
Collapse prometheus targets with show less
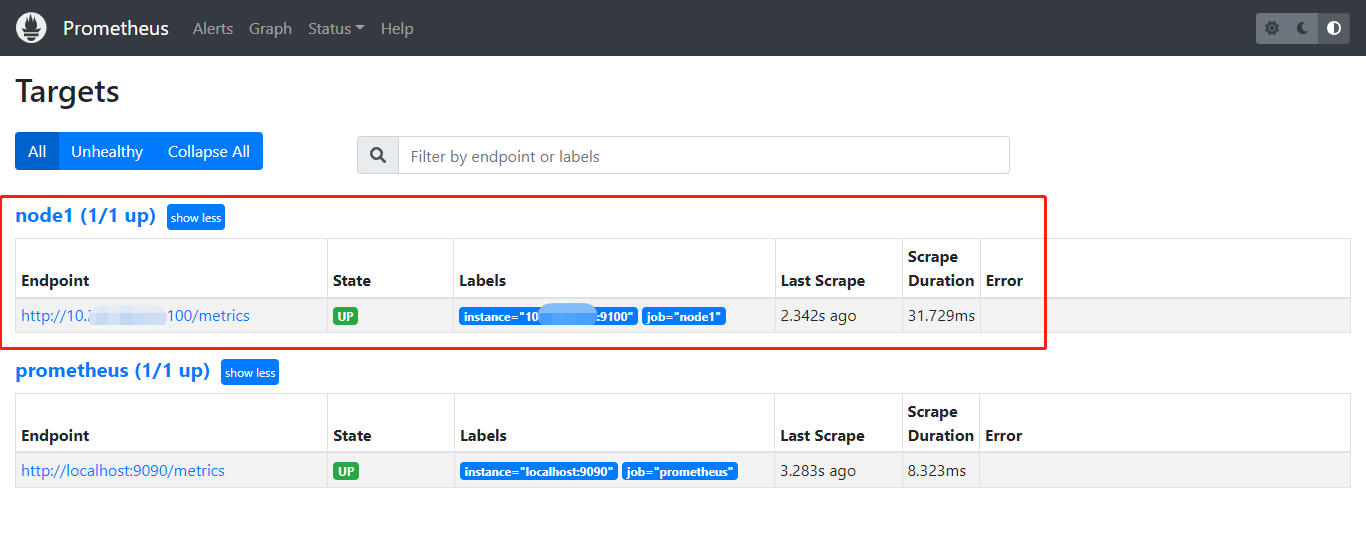coord(250,372)
